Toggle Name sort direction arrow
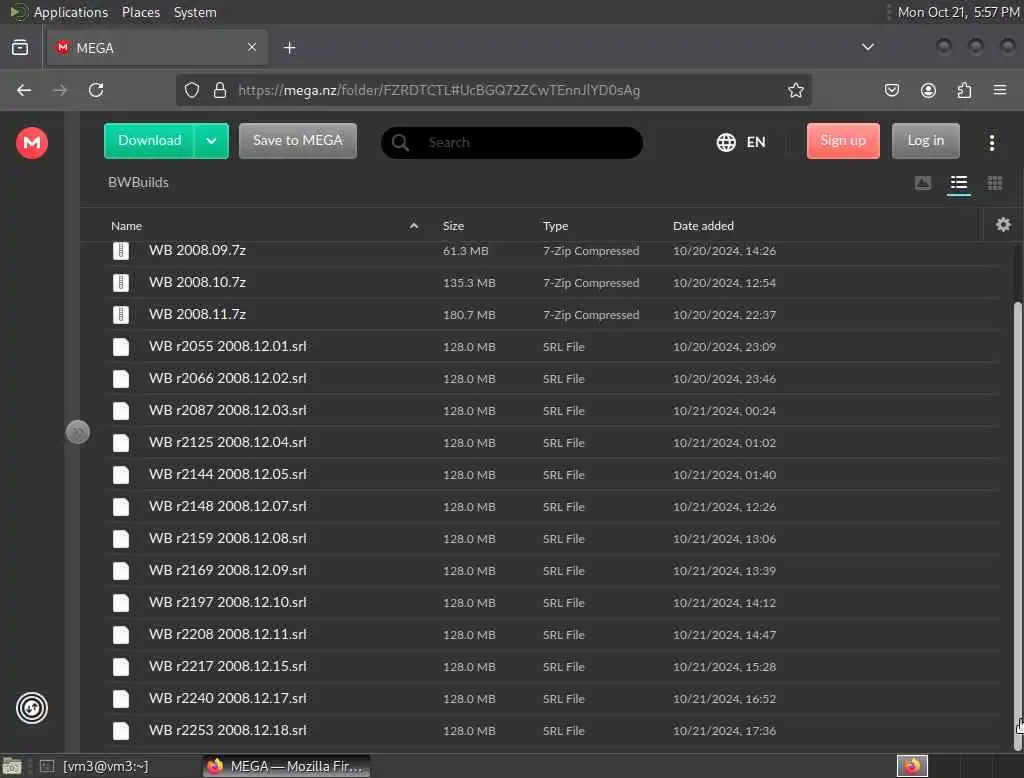The height and width of the screenshot is (778, 1024). point(413,225)
